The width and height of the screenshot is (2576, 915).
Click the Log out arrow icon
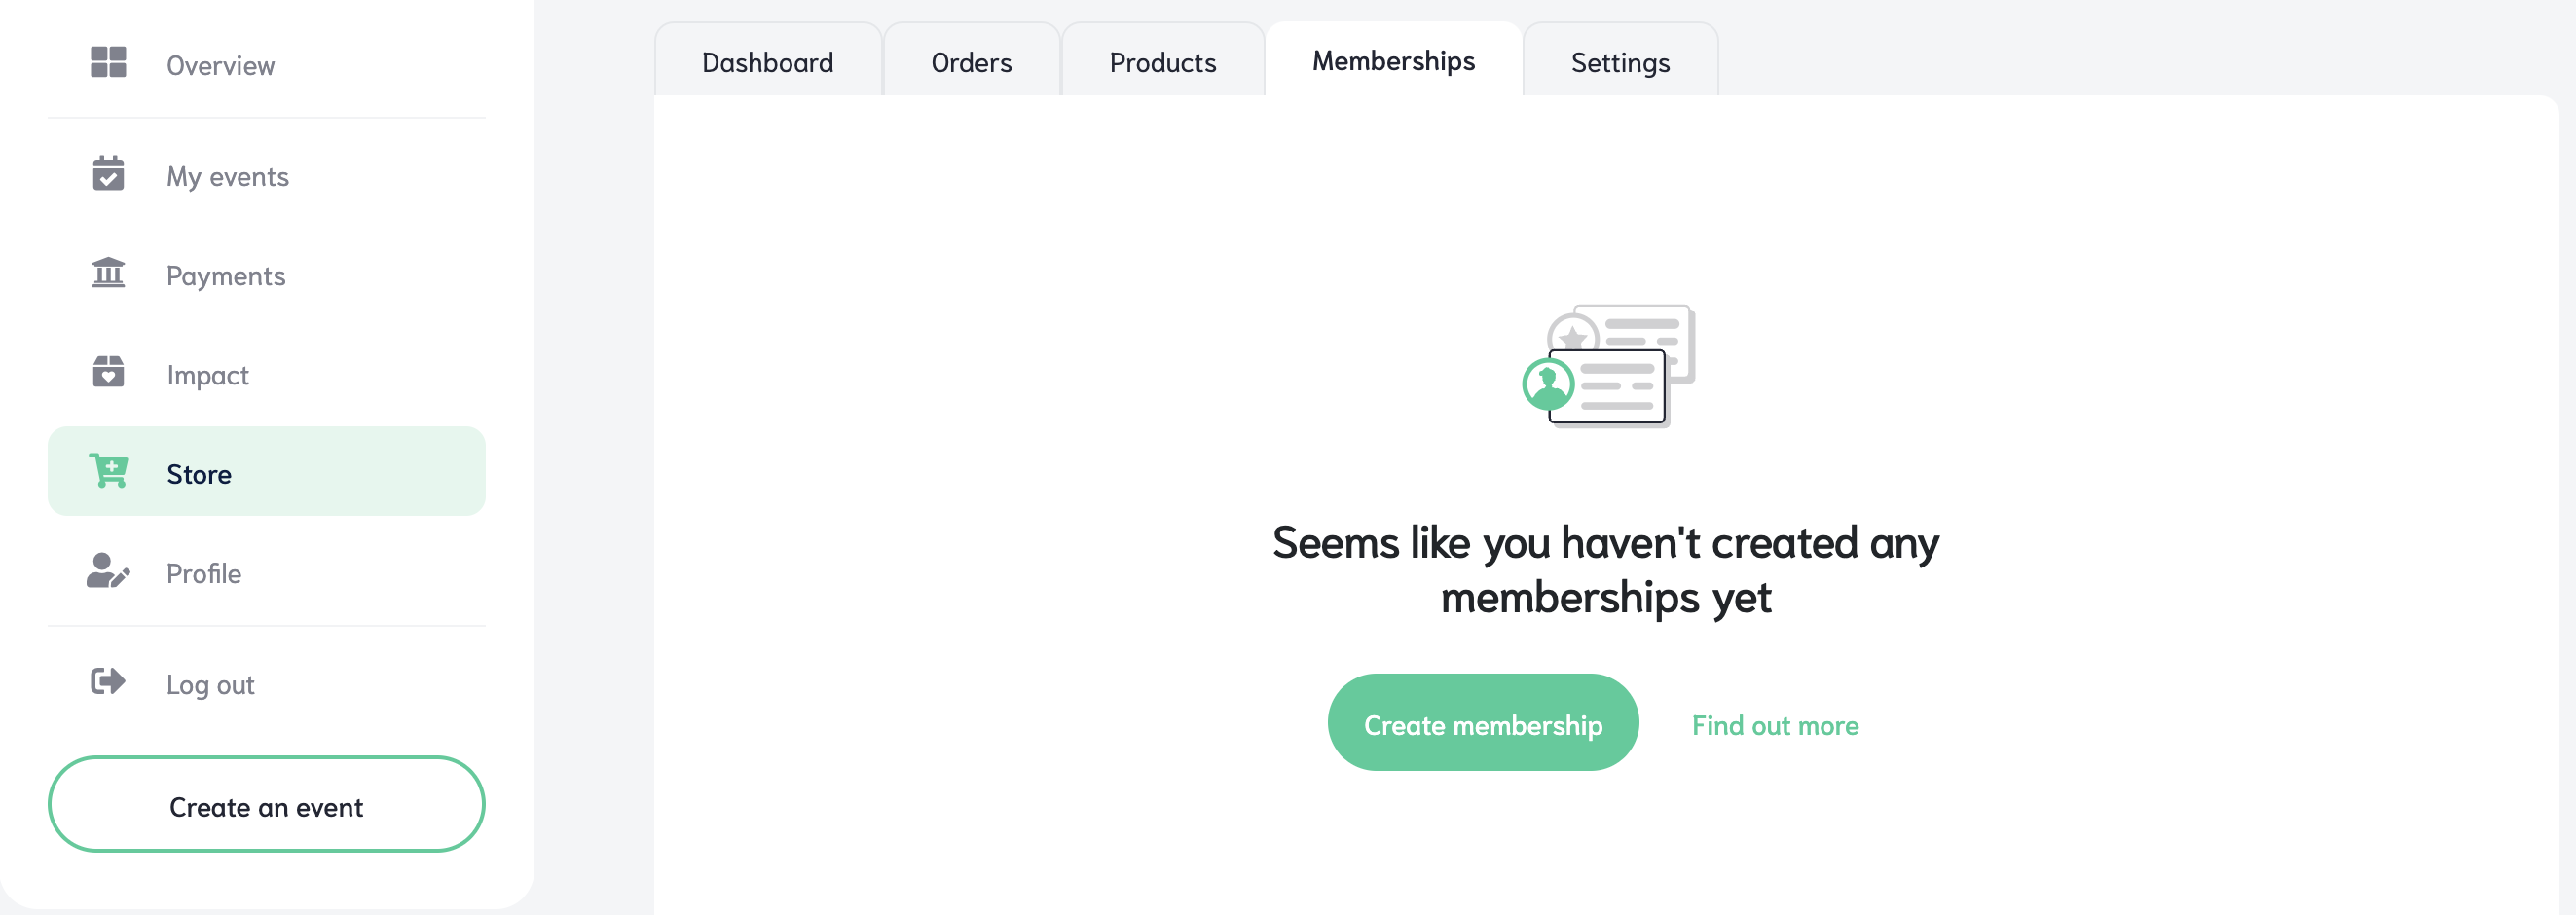point(108,682)
